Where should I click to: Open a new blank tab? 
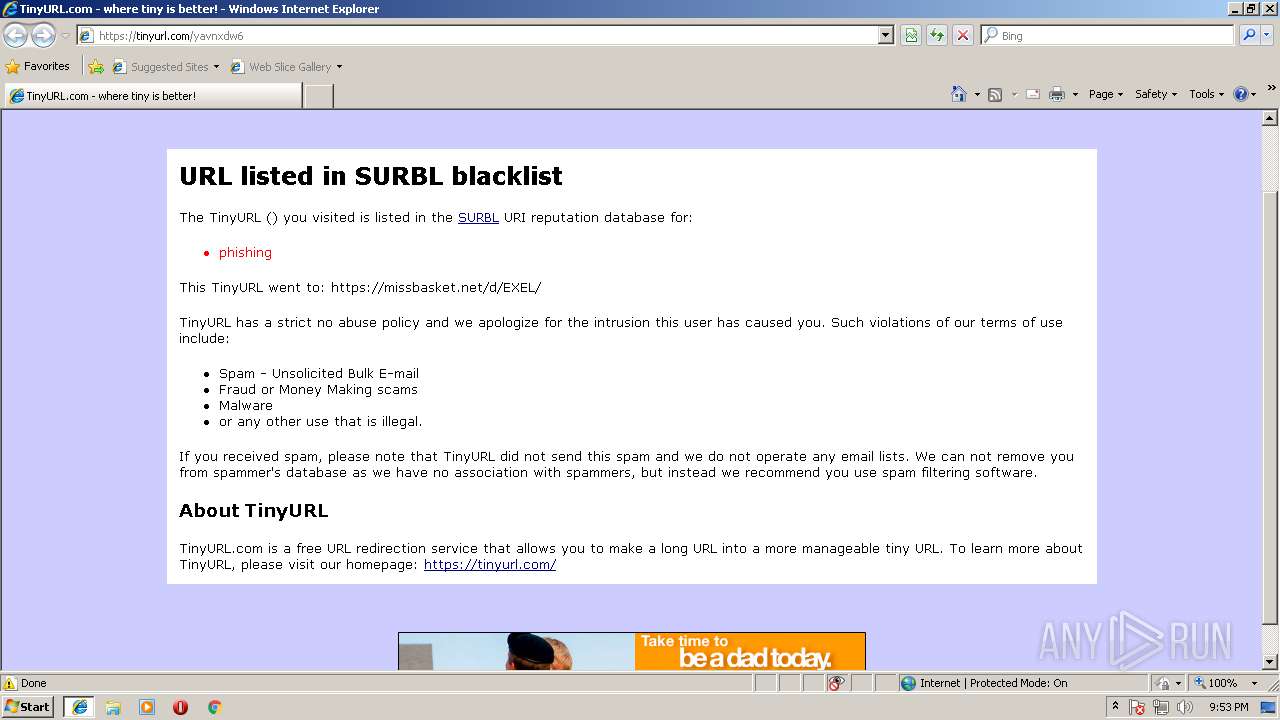tap(318, 96)
